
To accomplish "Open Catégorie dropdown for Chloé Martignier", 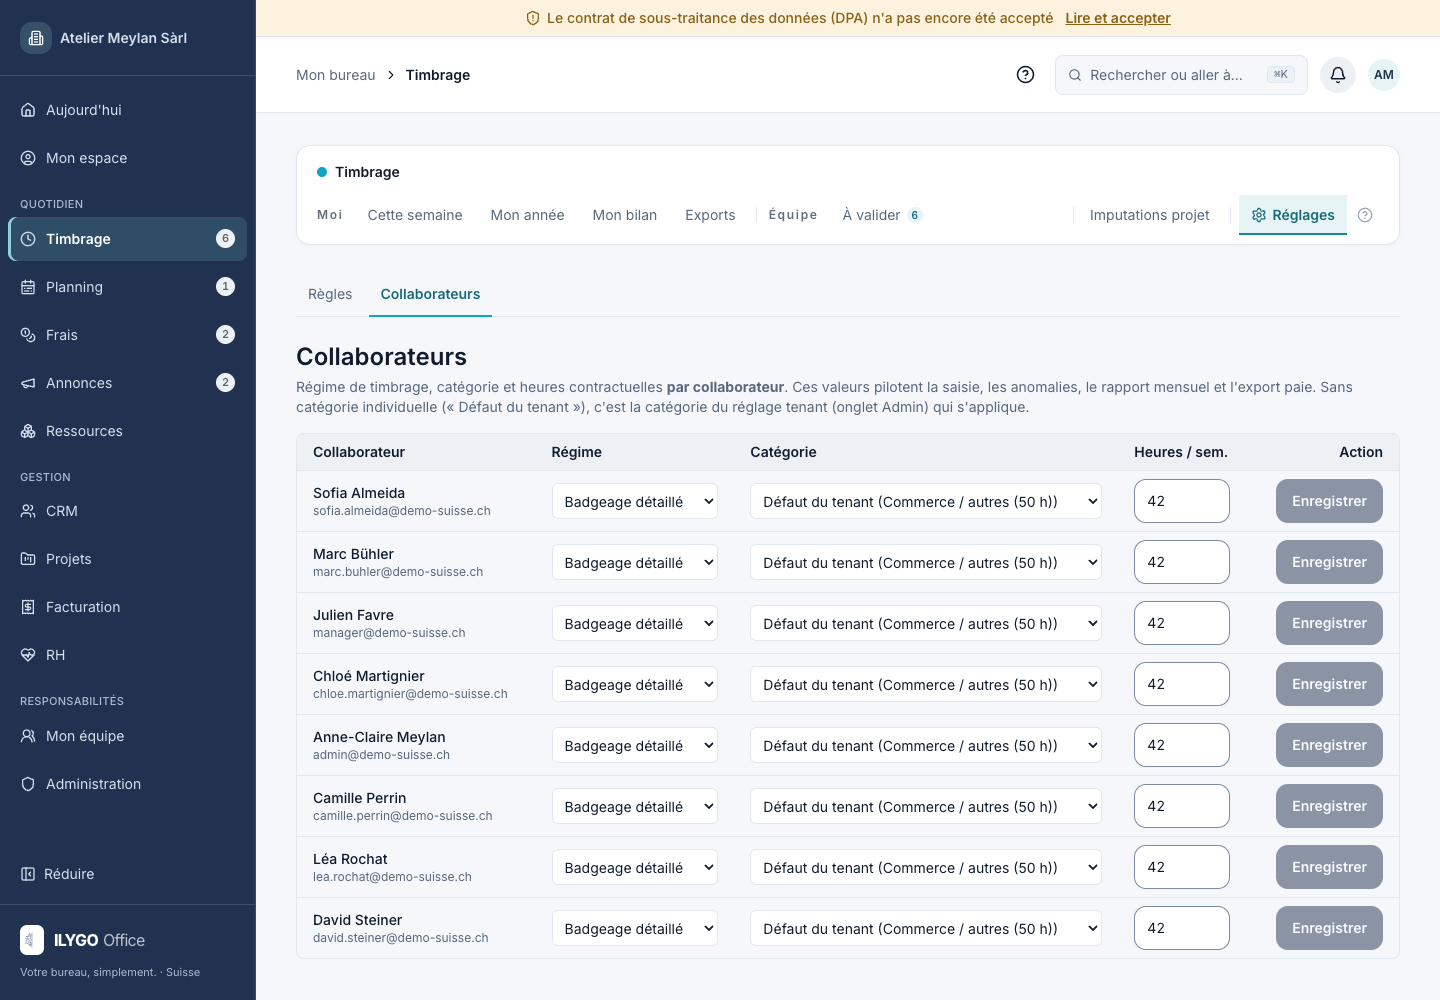I will (x=926, y=684).
